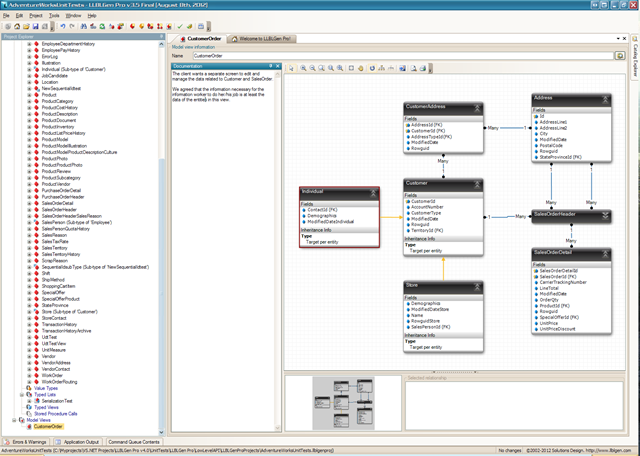640x456 pixels.
Task: Open the File menu
Action: [6, 16]
